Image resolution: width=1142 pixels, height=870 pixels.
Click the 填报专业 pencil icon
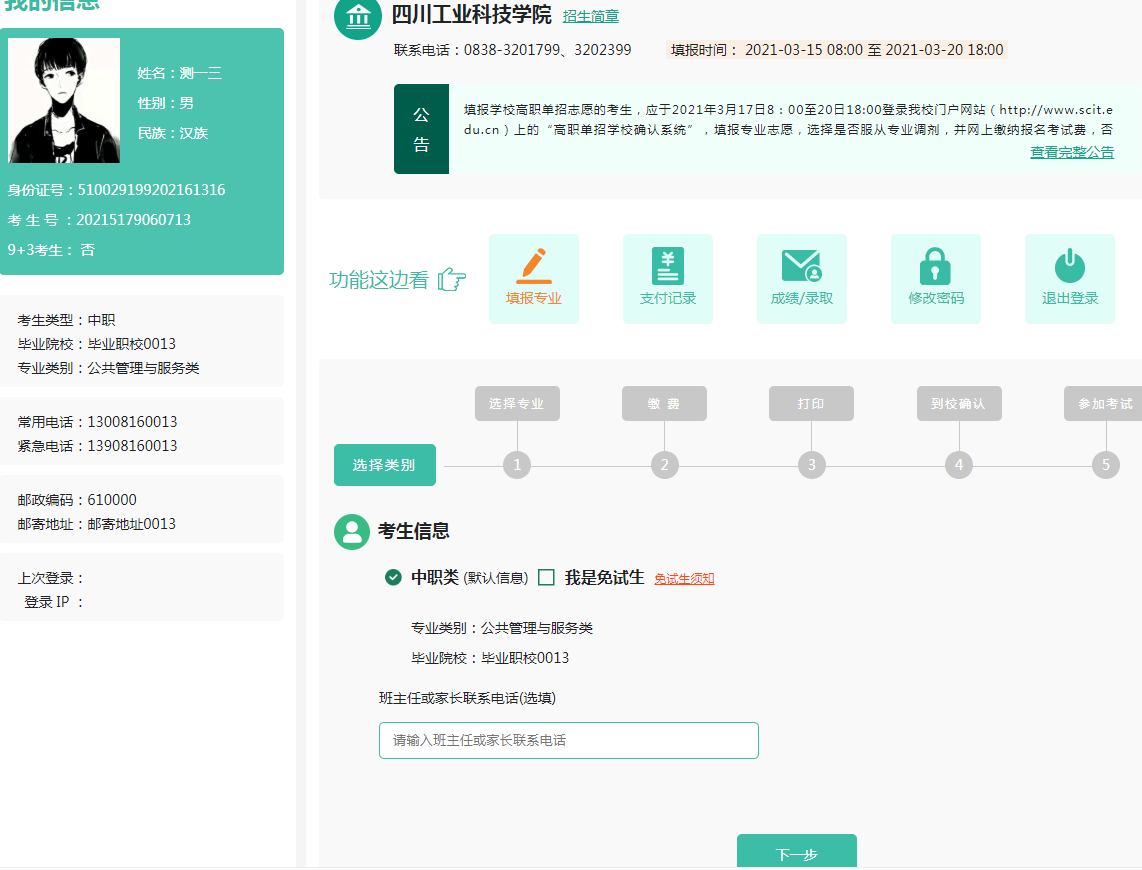[x=534, y=266]
